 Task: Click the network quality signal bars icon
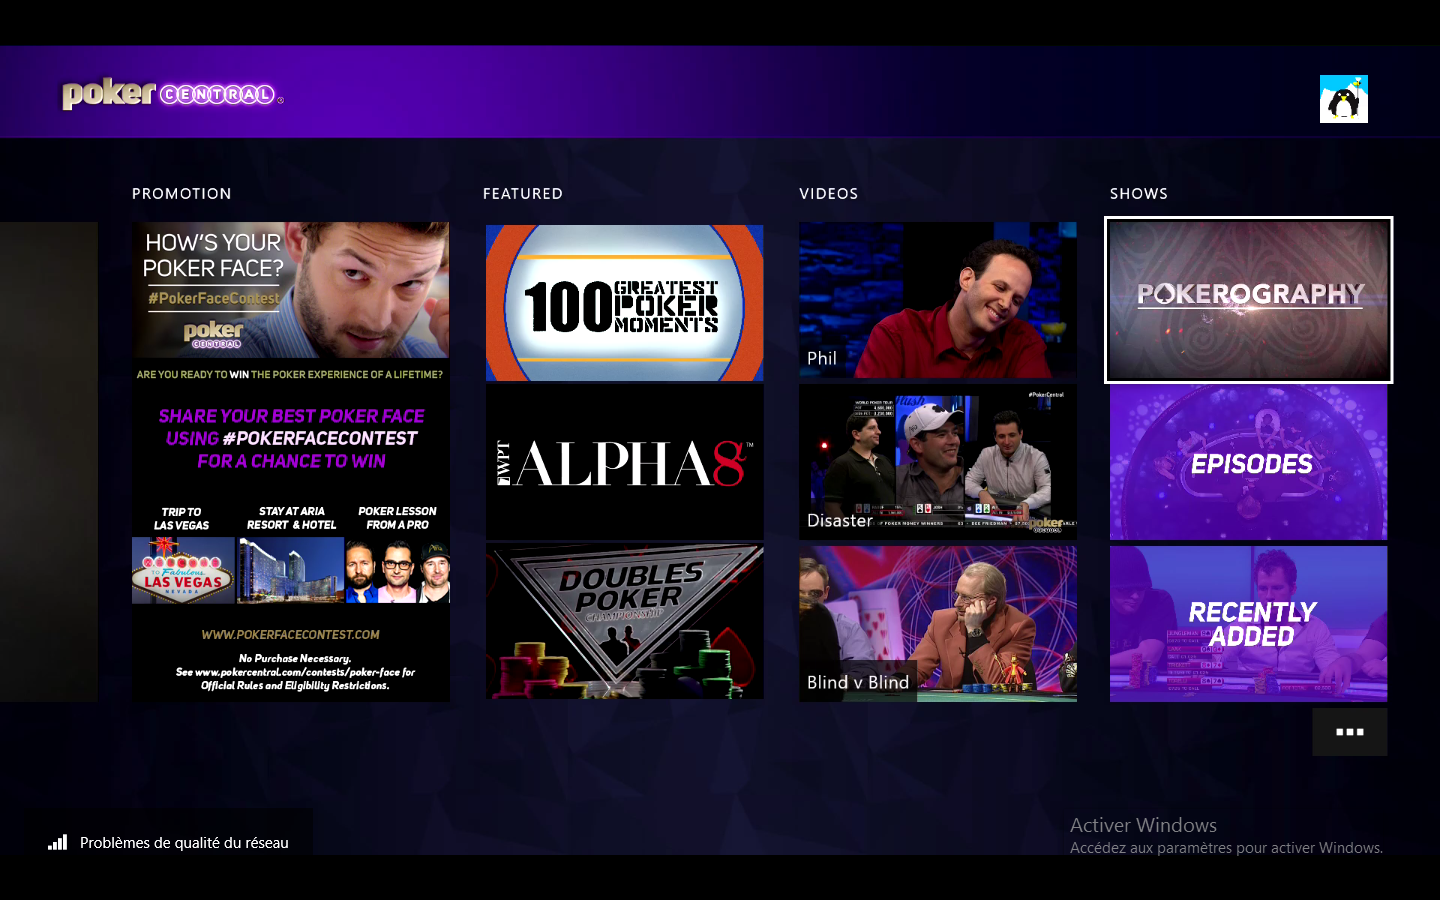58,842
